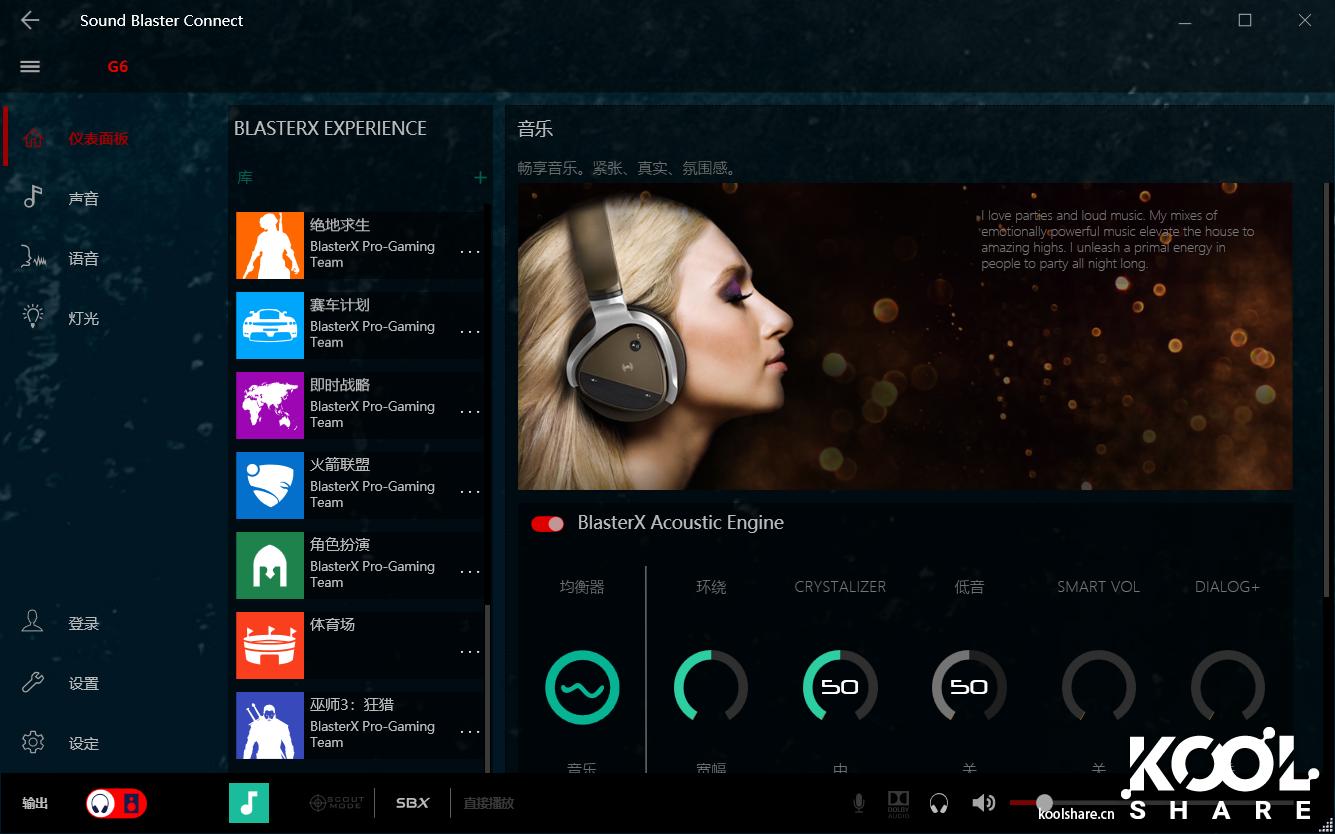Select the 体育场 stadium icon
This screenshot has width=1335, height=834.
click(270, 645)
